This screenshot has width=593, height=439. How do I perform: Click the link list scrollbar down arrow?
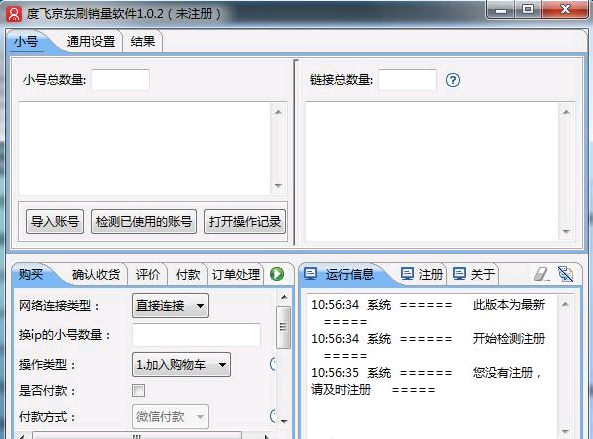(566, 231)
